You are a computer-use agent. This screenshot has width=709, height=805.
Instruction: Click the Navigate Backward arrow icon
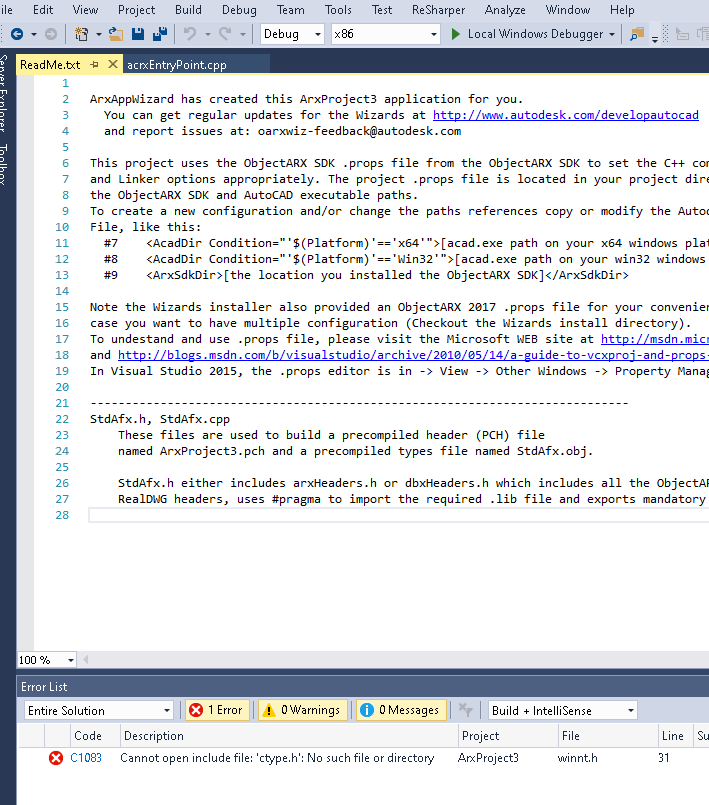tap(17, 34)
